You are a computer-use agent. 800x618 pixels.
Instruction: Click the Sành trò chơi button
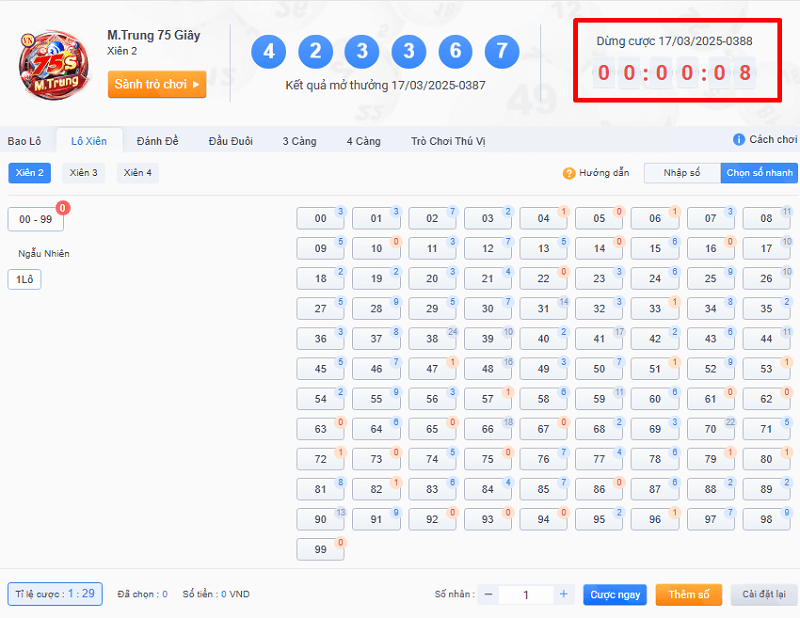[x=156, y=85]
